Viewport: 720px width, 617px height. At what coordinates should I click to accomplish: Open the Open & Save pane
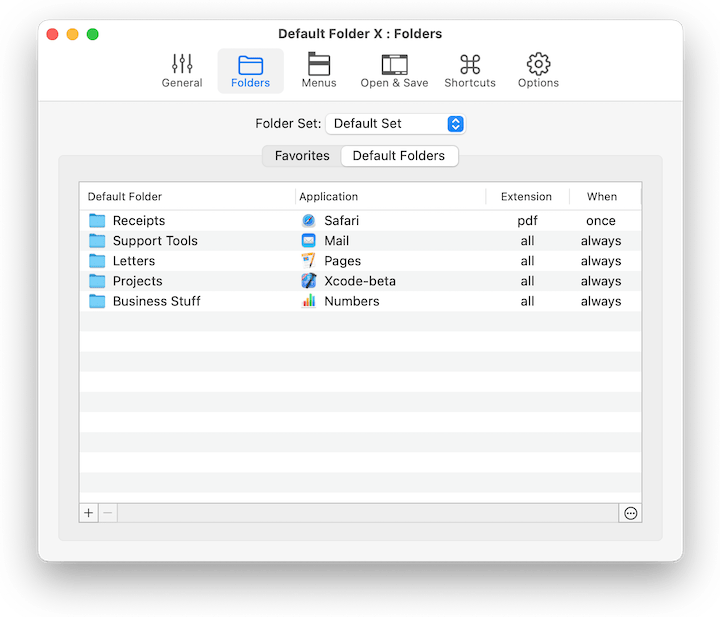pos(394,71)
